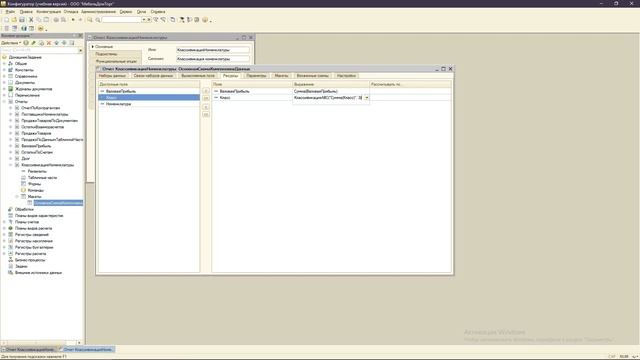Image resolution: width=640 pixels, height=360 pixels.
Task: Collapse the Отчеты tree node
Action: [x=4, y=102]
